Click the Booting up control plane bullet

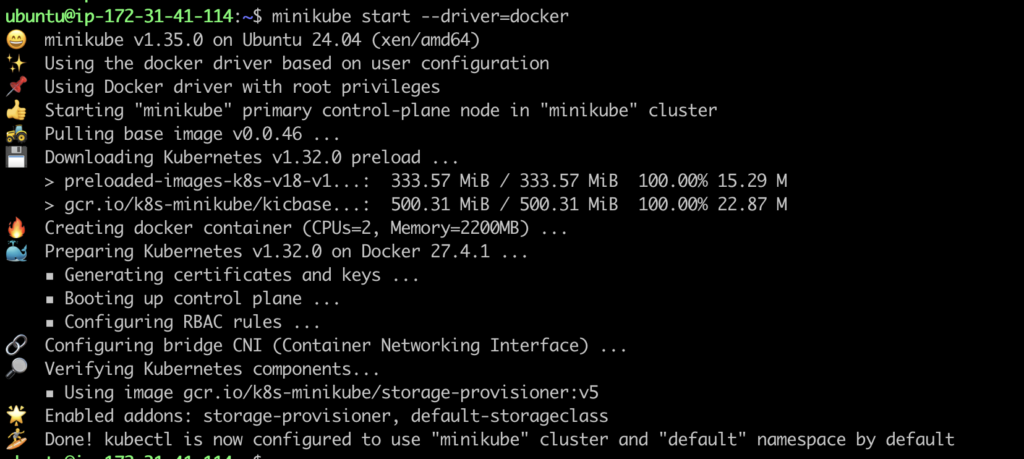(193, 299)
